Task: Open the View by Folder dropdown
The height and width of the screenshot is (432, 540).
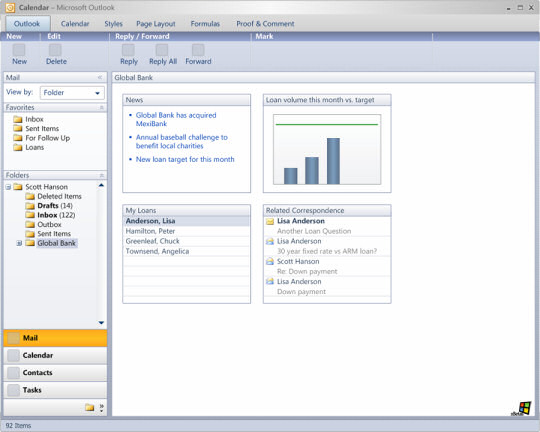Action: coord(72,93)
